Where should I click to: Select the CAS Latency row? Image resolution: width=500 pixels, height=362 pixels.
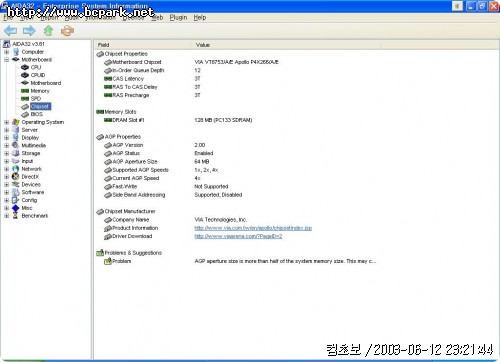(237, 79)
